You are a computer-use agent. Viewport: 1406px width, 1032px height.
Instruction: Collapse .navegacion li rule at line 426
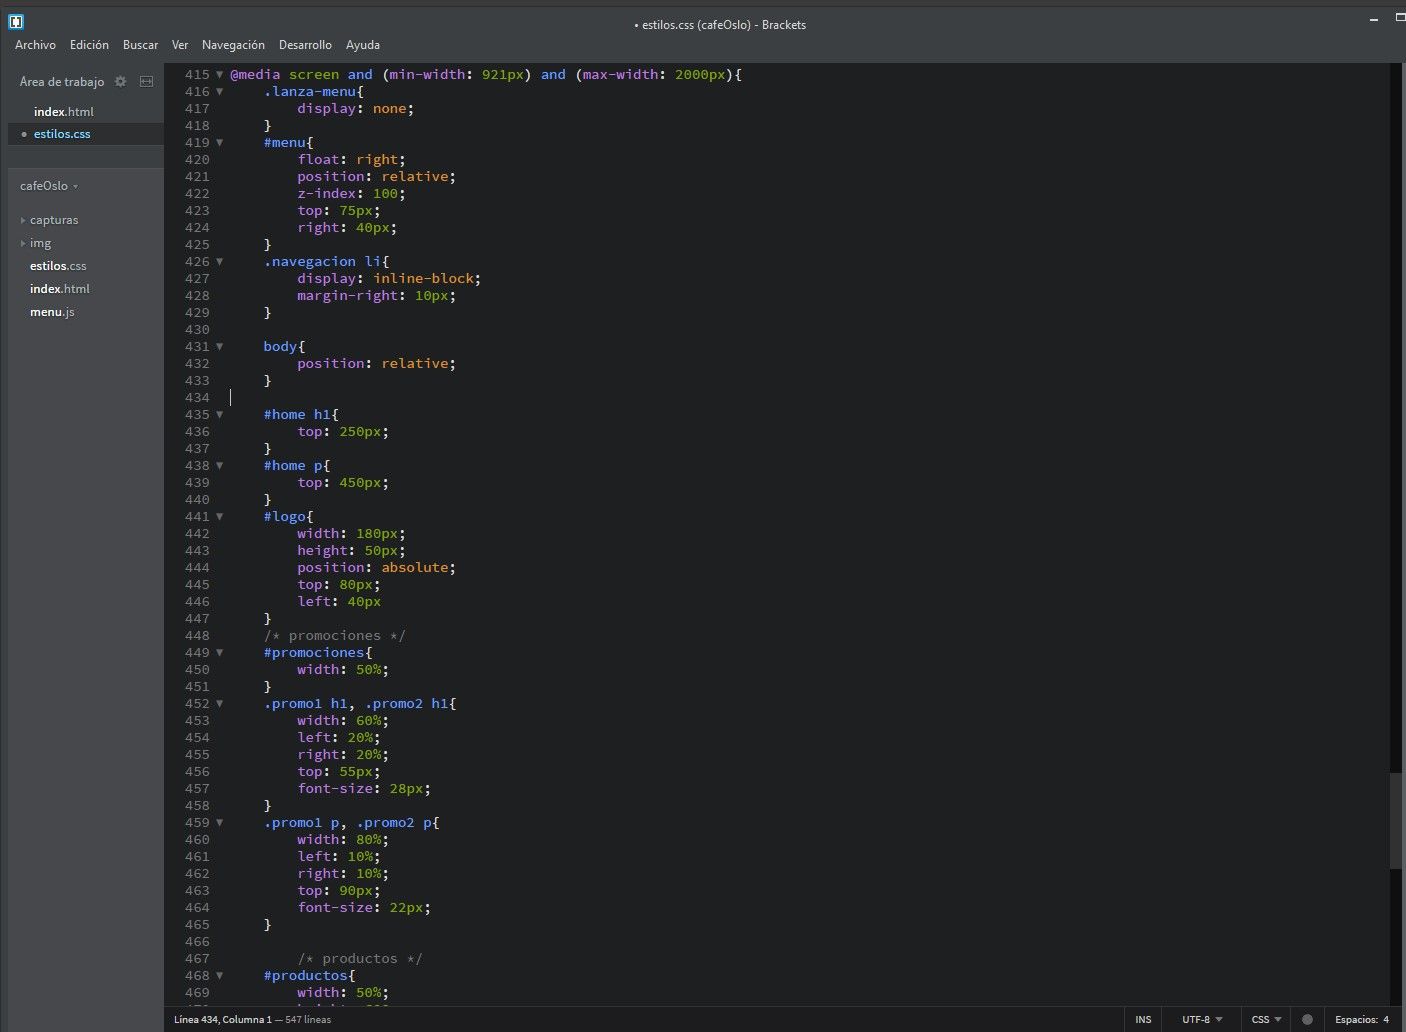(x=220, y=261)
